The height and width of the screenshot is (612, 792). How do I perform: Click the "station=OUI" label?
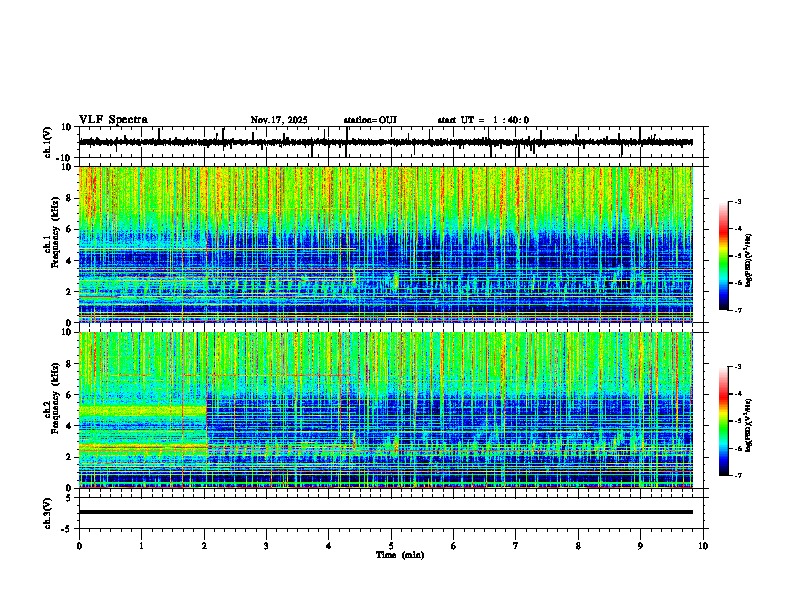coord(370,120)
